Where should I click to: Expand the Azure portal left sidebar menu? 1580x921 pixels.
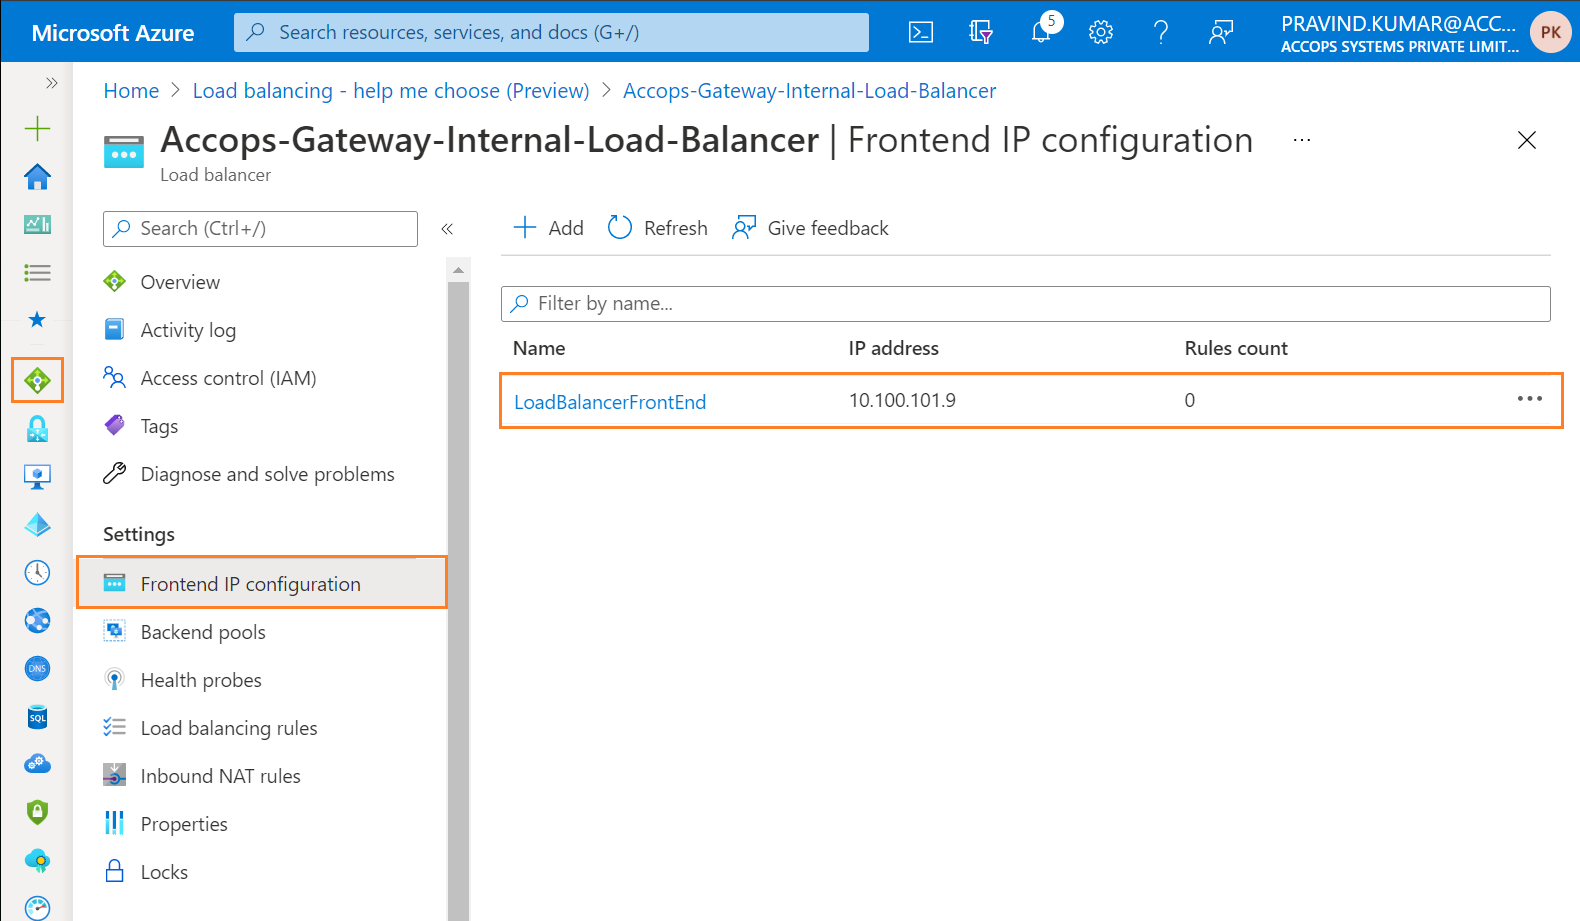pyautogui.click(x=52, y=83)
